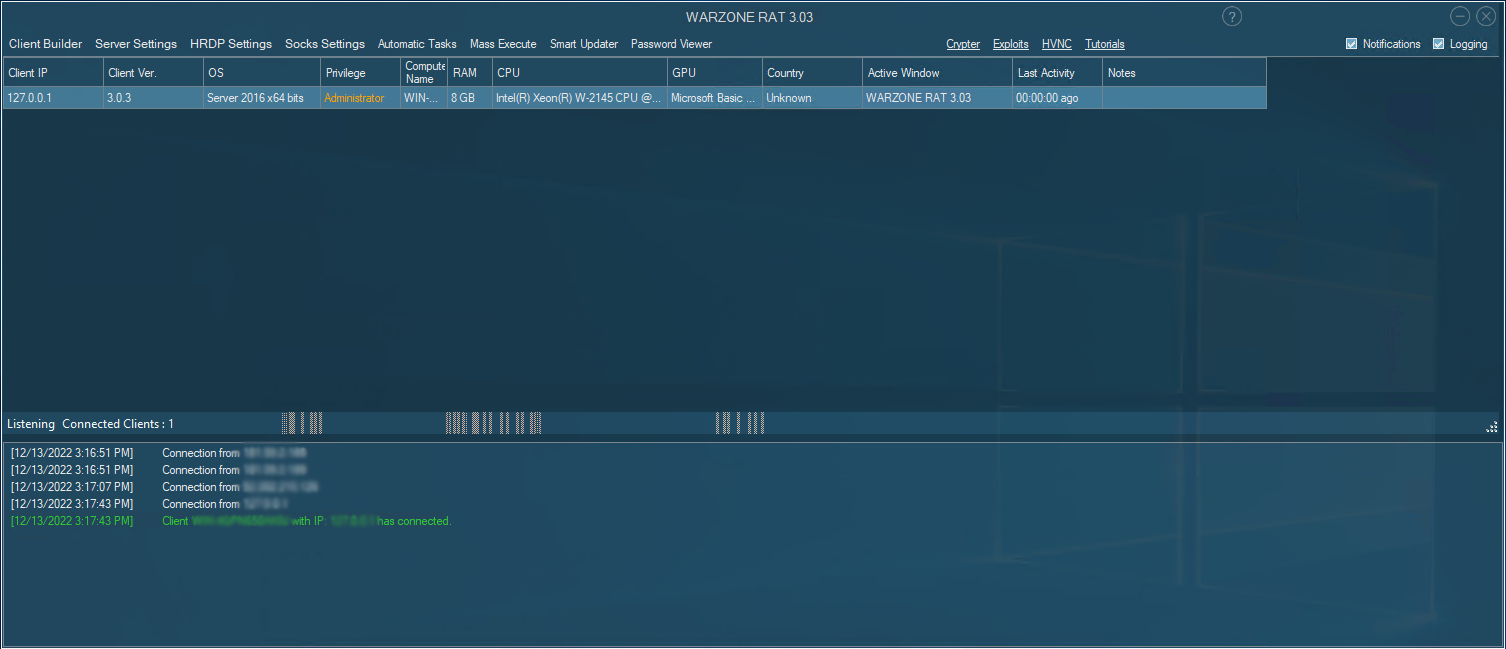The height and width of the screenshot is (649, 1506).
Task: Click the RAM column header
Action: pos(470,72)
